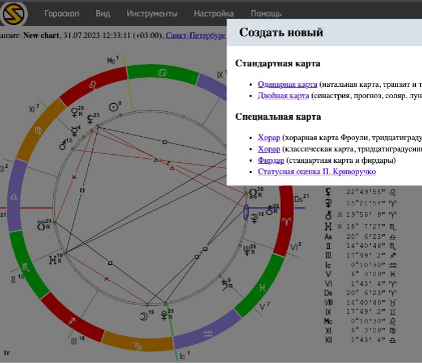This screenshot has width=422, height=364.
Task: Open the Гороскоп menu
Action: pos(62,14)
